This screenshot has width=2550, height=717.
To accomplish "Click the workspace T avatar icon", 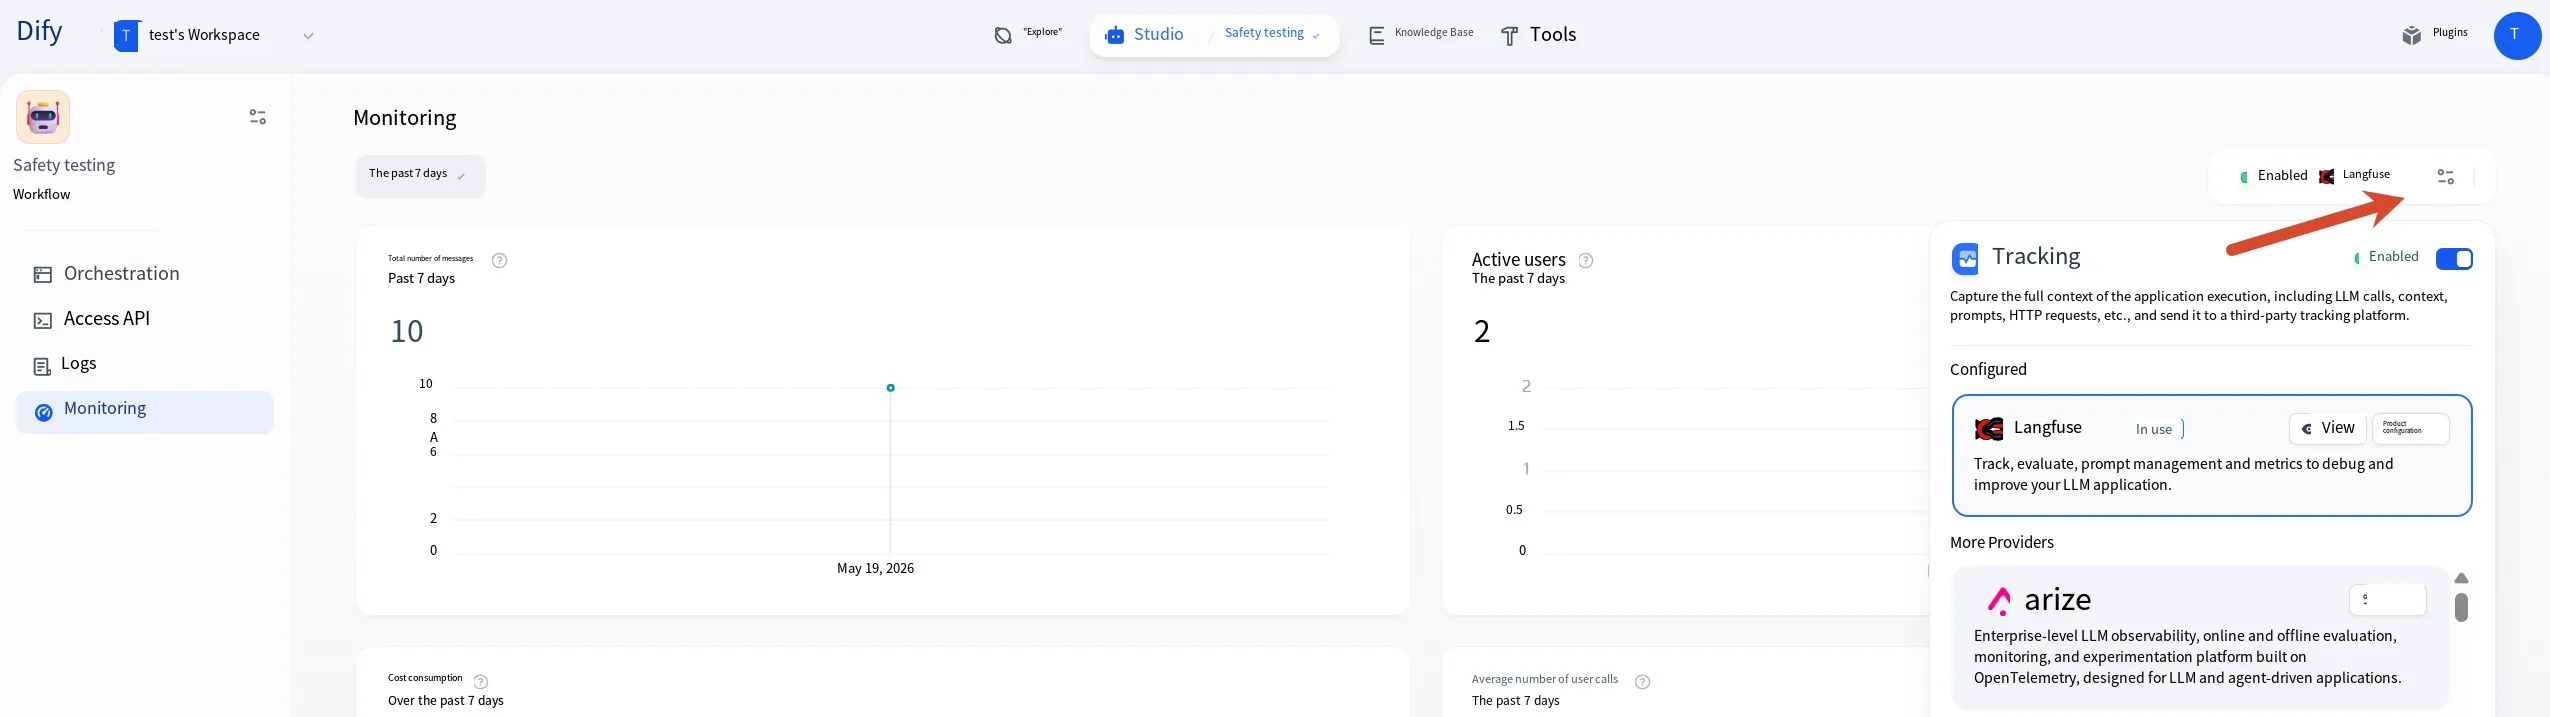I will [x=126, y=35].
